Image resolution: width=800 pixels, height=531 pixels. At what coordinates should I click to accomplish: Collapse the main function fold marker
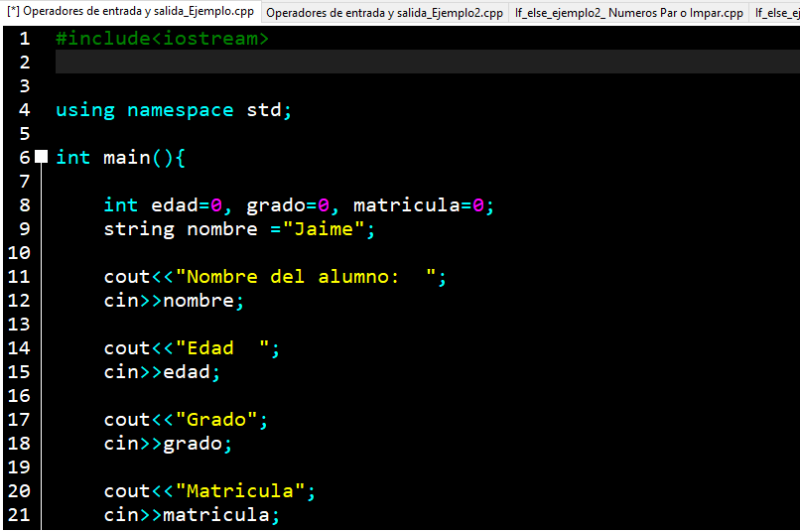(41, 157)
